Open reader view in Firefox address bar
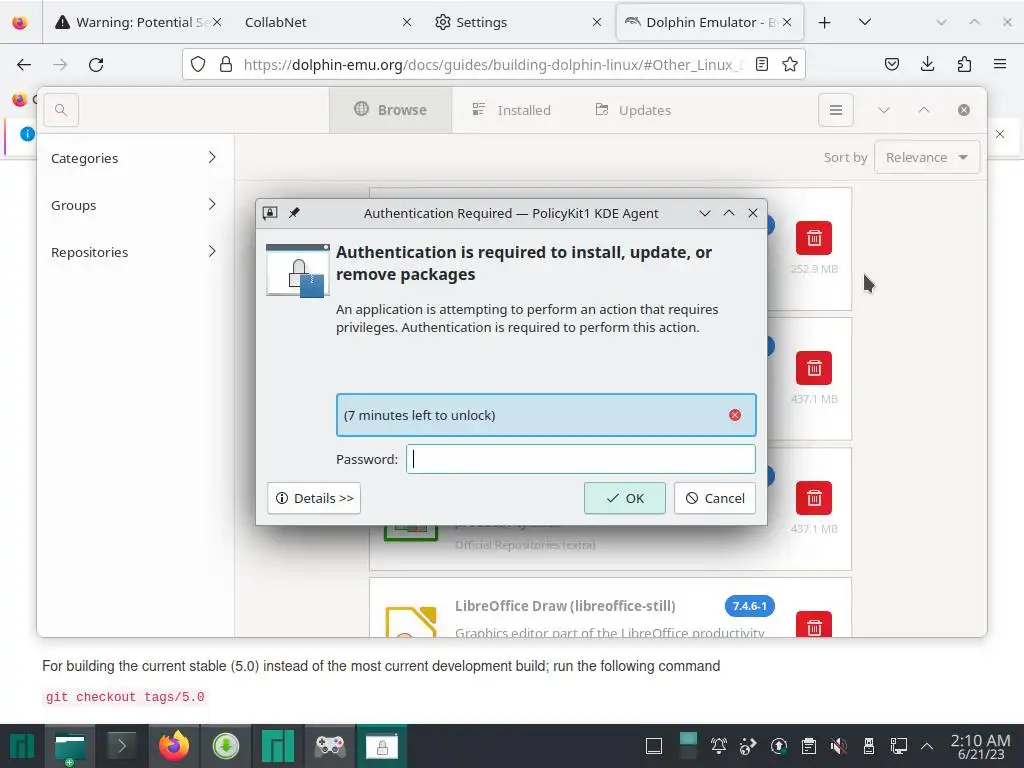Image resolution: width=1024 pixels, height=768 pixels. (x=761, y=64)
